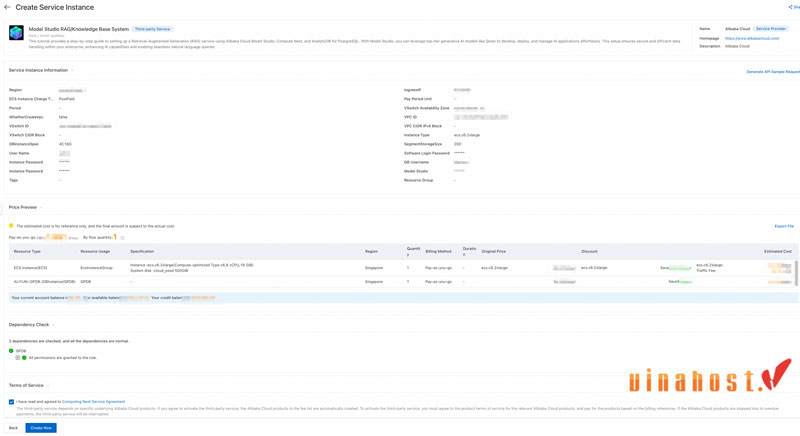Click the PostPaid value for ECS Instance Charge Type
Viewport: 800px width, 436px height.
click(x=66, y=99)
